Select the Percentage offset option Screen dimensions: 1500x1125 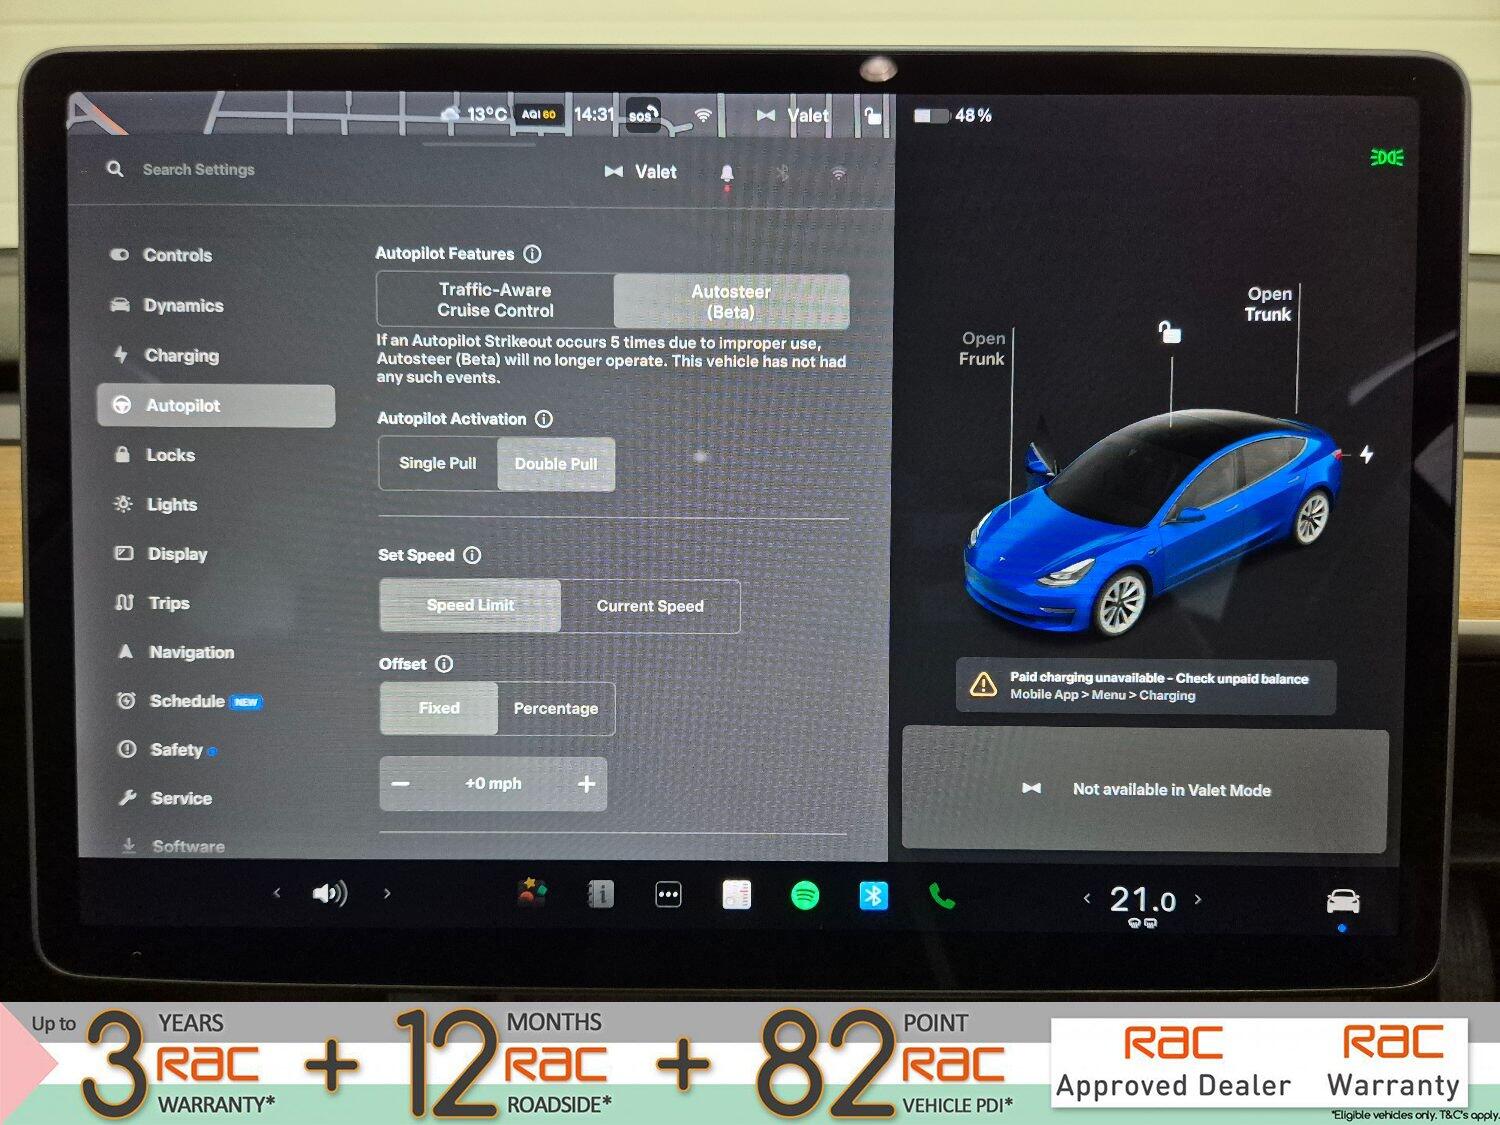[x=555, y=708]
